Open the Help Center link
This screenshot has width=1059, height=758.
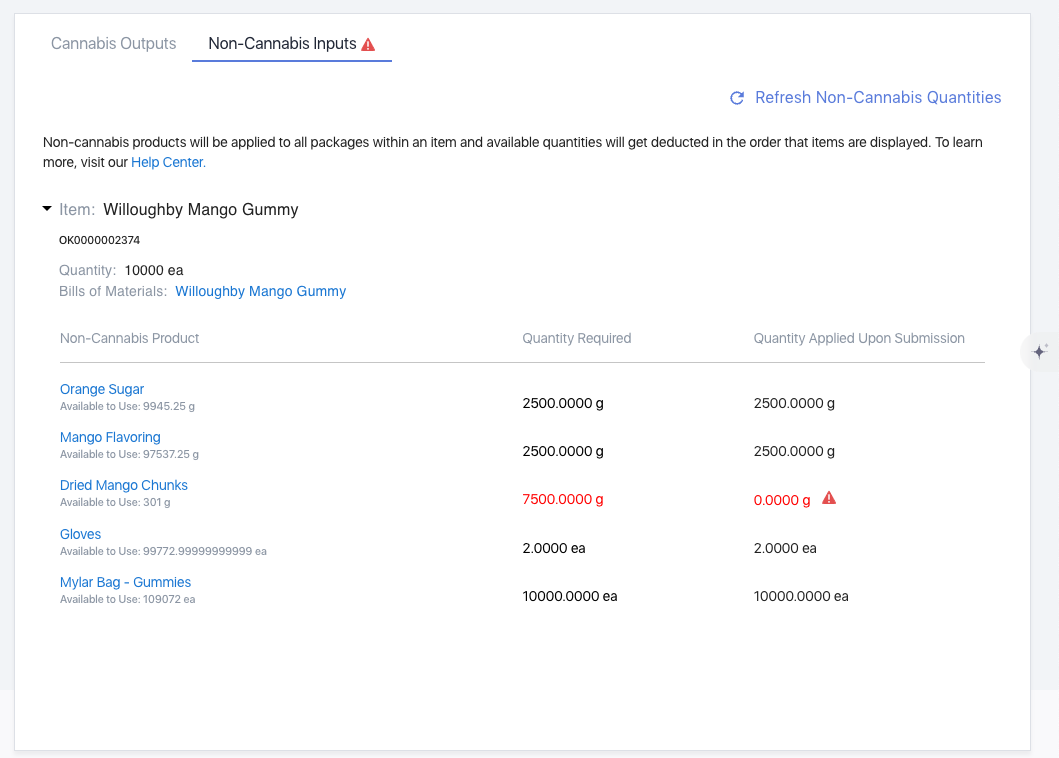point(167,162)
